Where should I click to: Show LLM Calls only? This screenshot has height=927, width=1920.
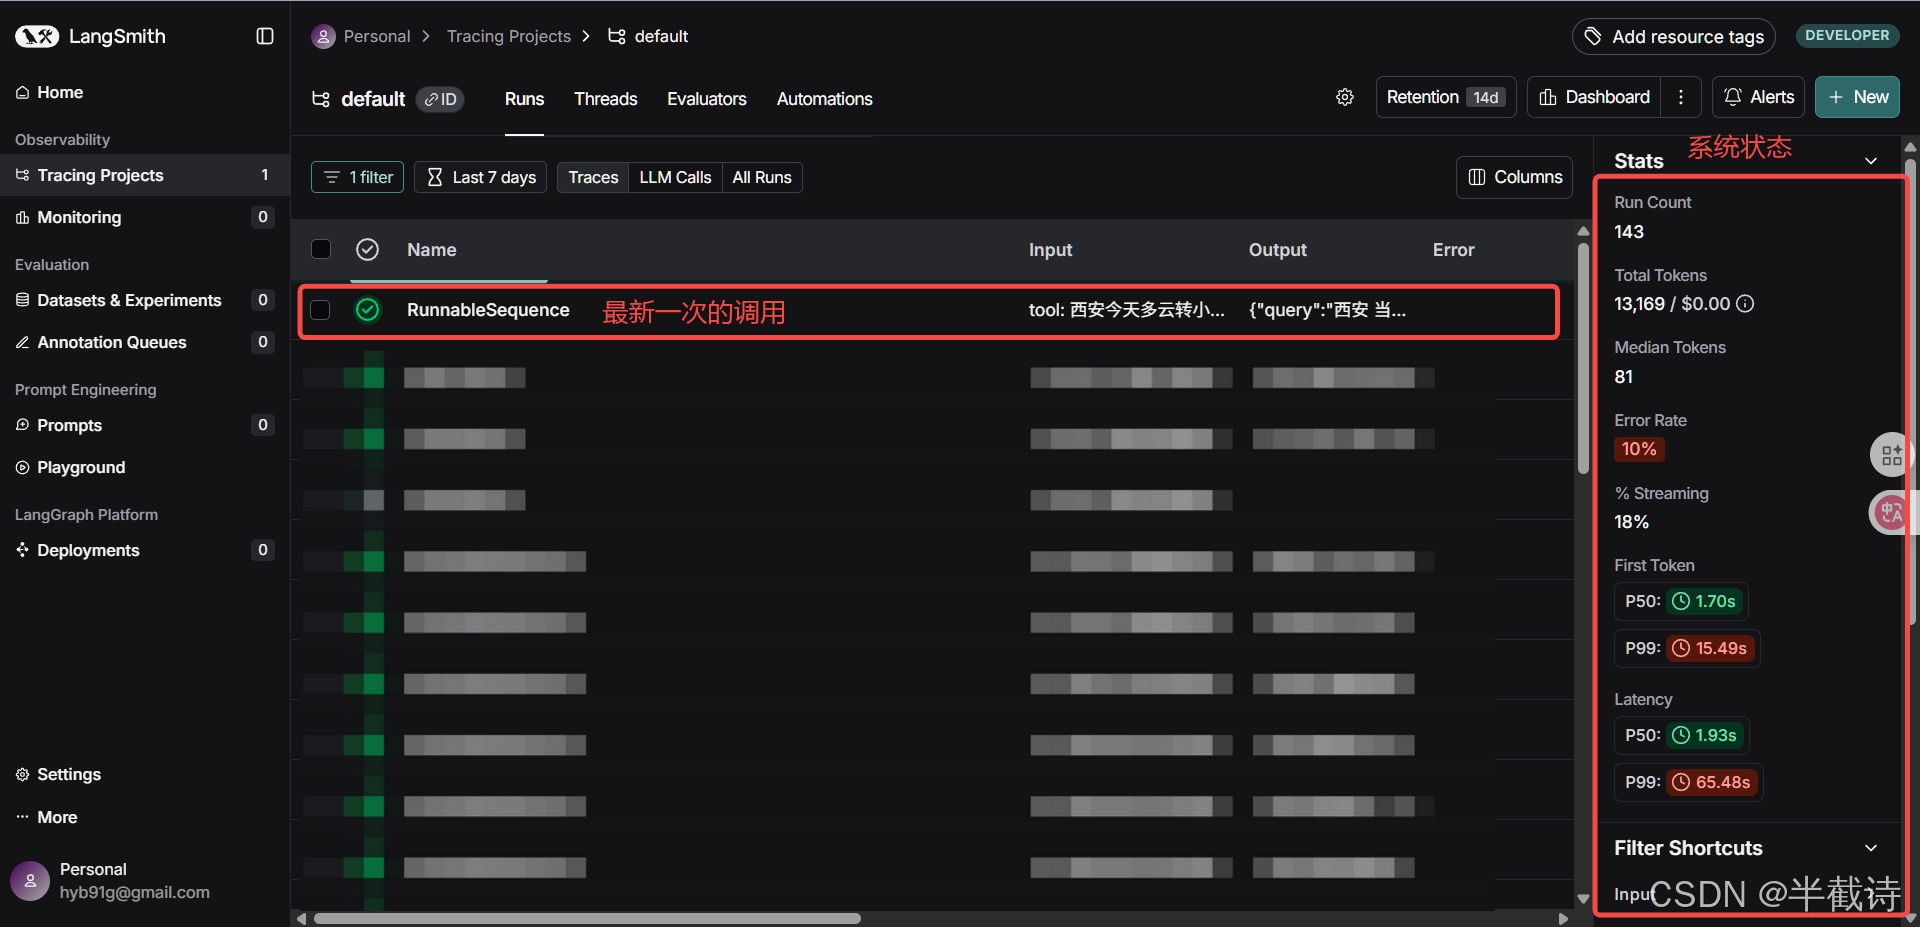point(675,177)
